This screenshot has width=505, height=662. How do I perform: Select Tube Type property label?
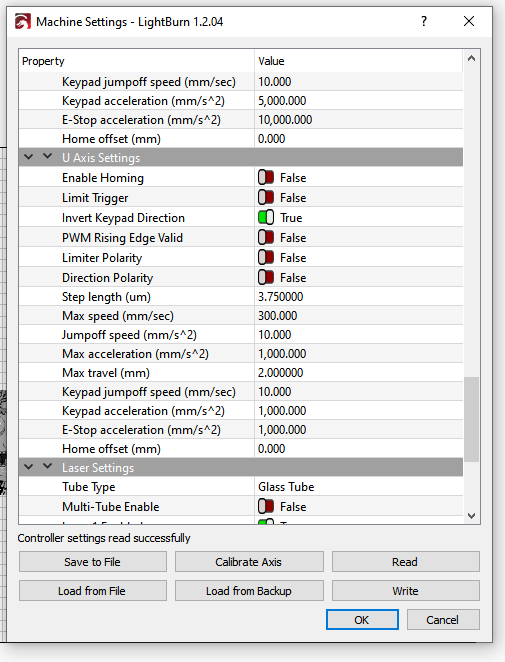89,487
